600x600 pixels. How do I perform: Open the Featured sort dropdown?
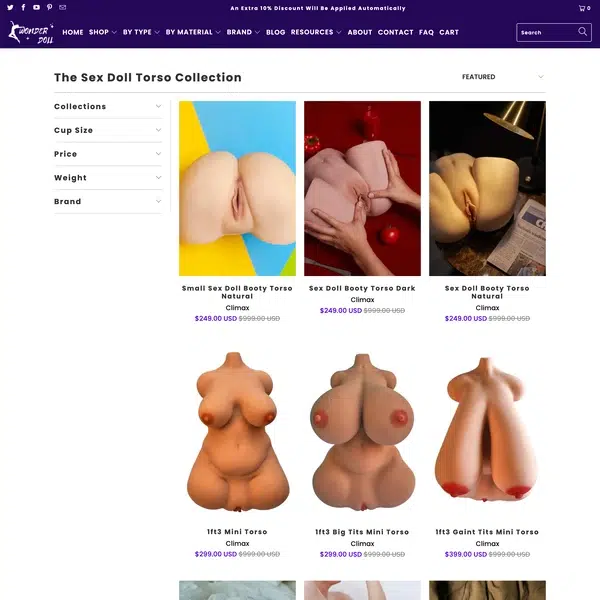[x=502, y=77]
